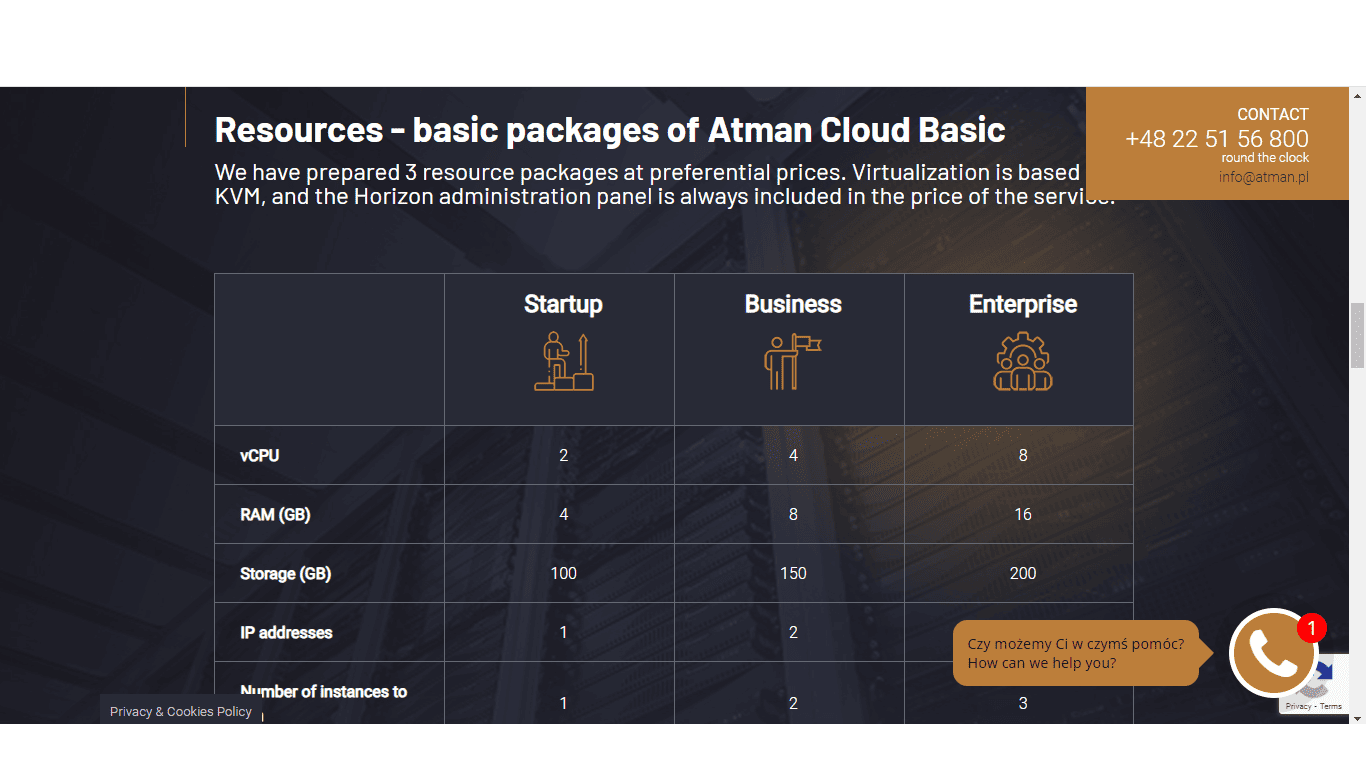Click the RAM (GB) row label
The width and height of the screenshot is (1366, 768).
coord(275,514)
